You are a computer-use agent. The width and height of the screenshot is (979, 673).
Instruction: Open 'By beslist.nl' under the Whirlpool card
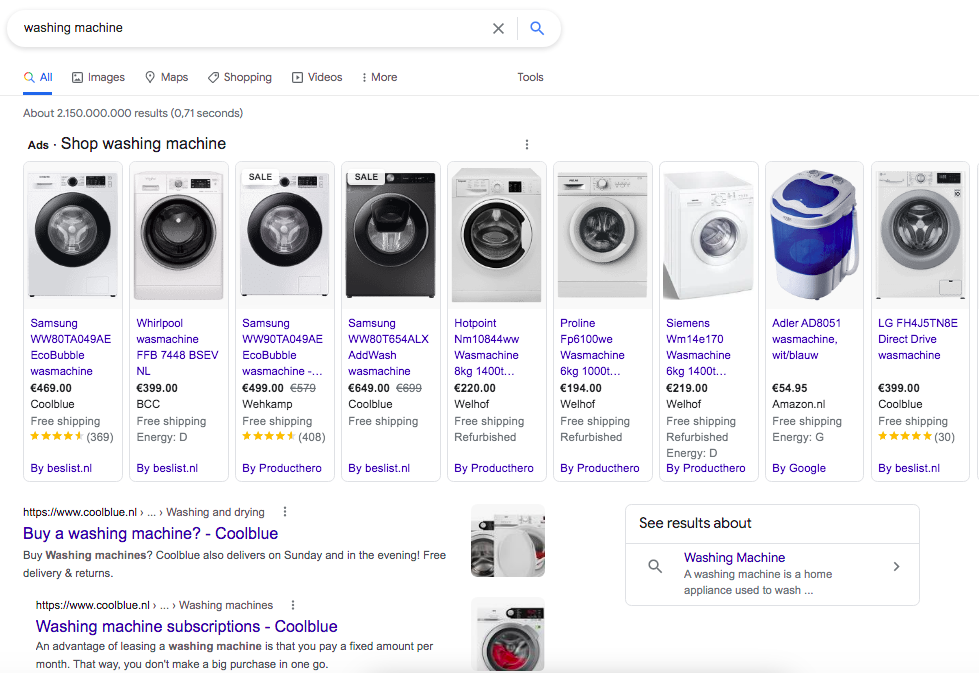167,468
